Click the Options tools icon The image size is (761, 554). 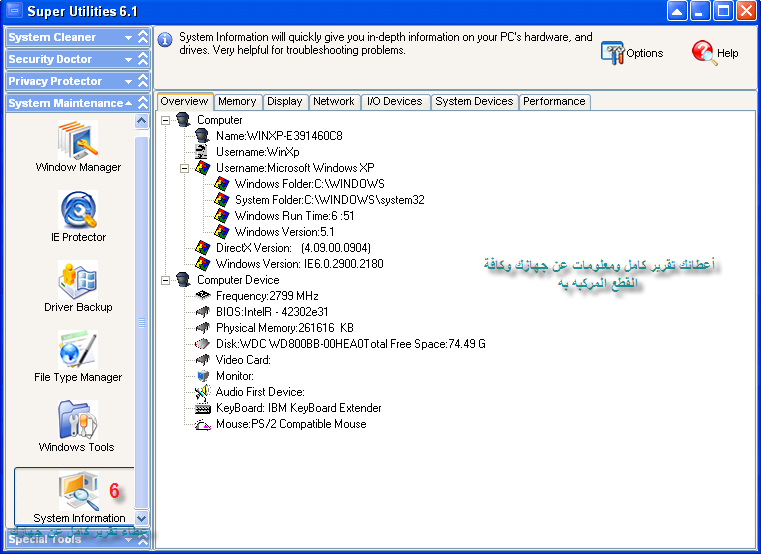pyautogui.click(x=612, y=53)
